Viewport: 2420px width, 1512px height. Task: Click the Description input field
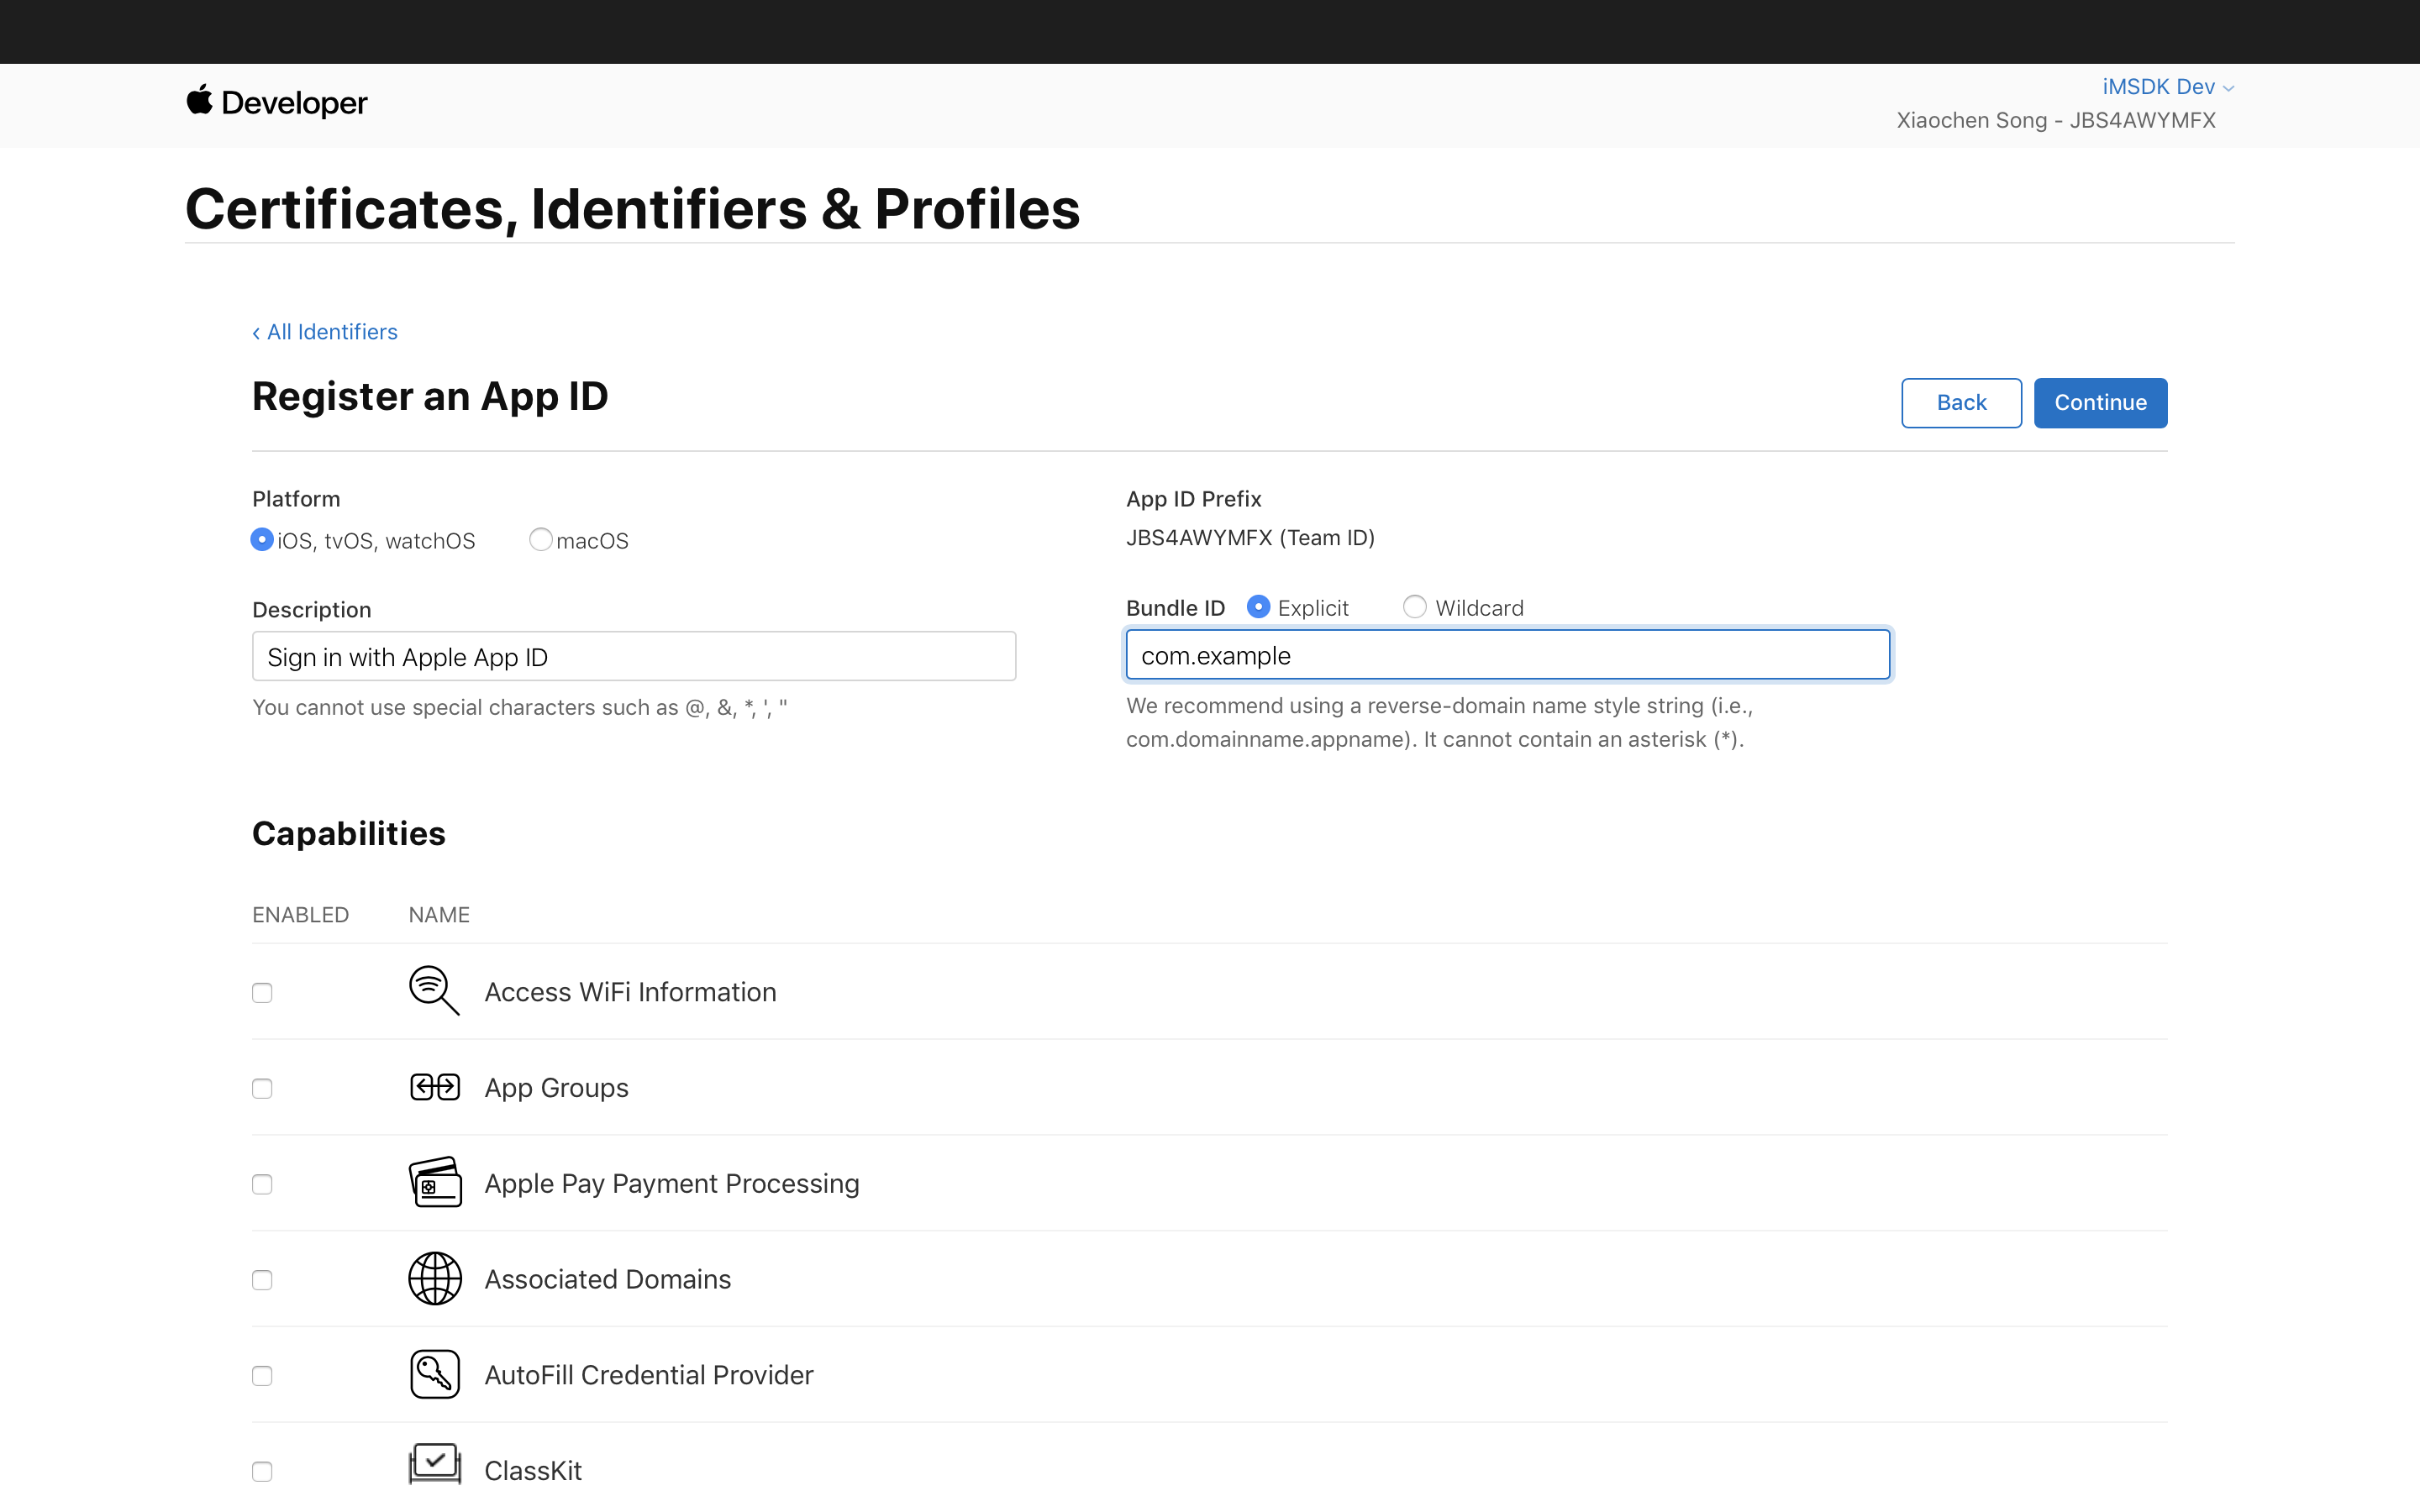coord(634,656)
